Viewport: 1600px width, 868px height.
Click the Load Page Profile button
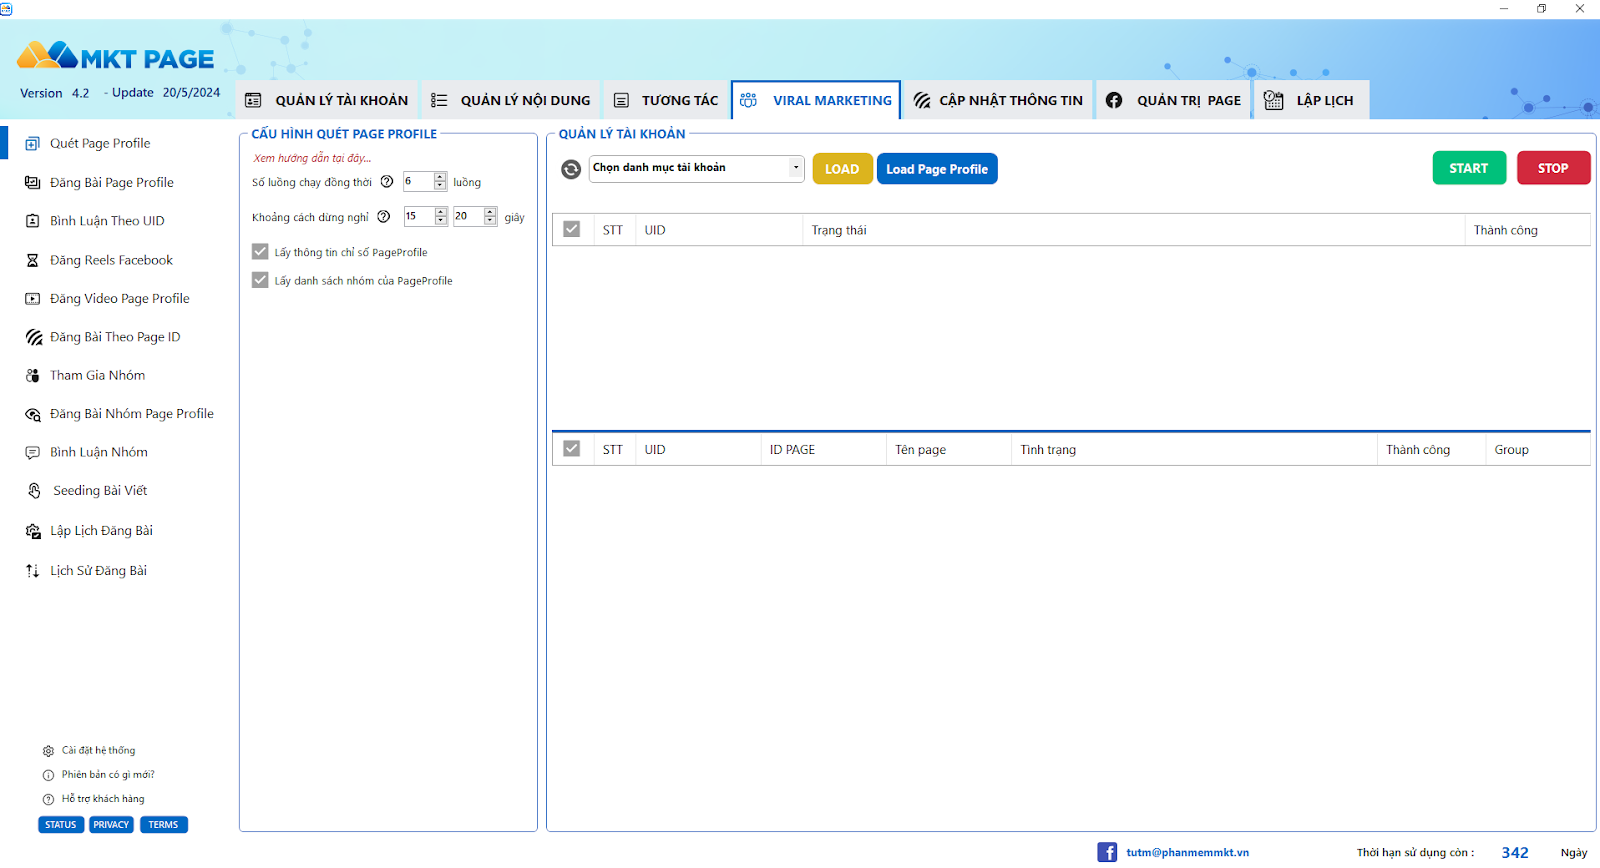point(937,169)
